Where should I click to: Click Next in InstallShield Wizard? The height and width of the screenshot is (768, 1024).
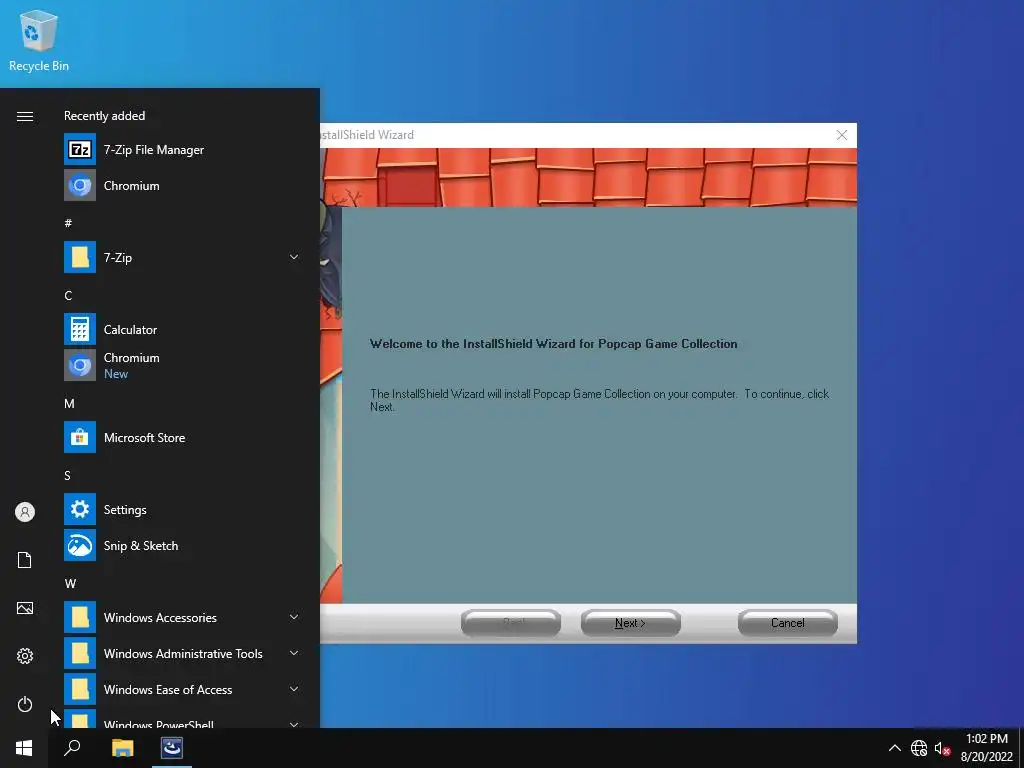coord(630,623)
